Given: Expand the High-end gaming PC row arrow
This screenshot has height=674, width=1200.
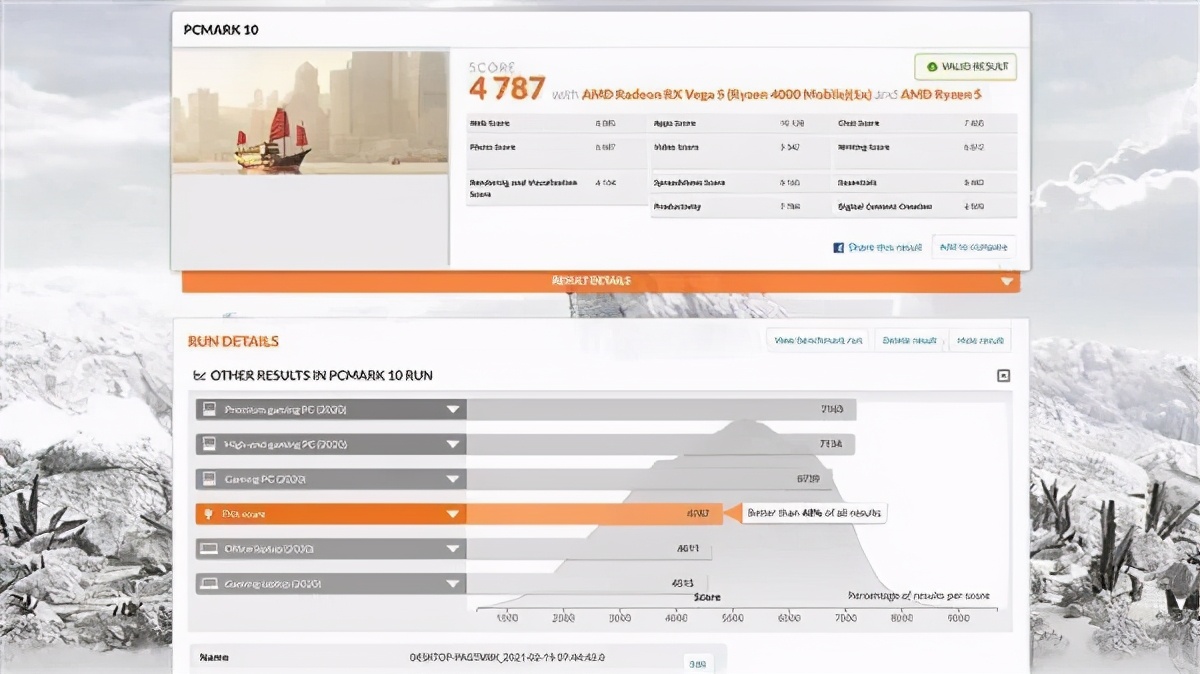Looking at the screenshot, I should pos(453,444).
